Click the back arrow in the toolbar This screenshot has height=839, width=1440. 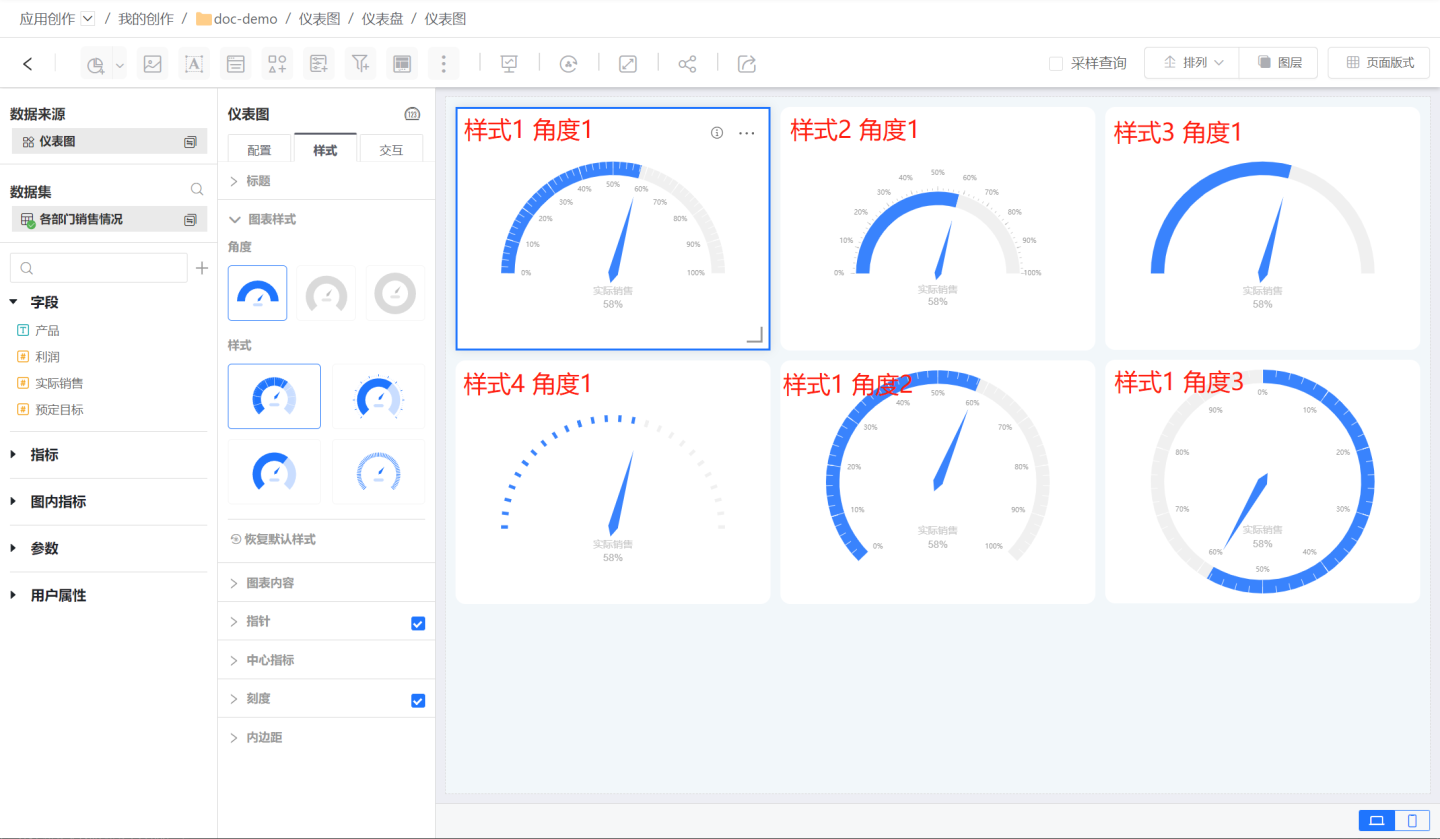pos(27,64)
